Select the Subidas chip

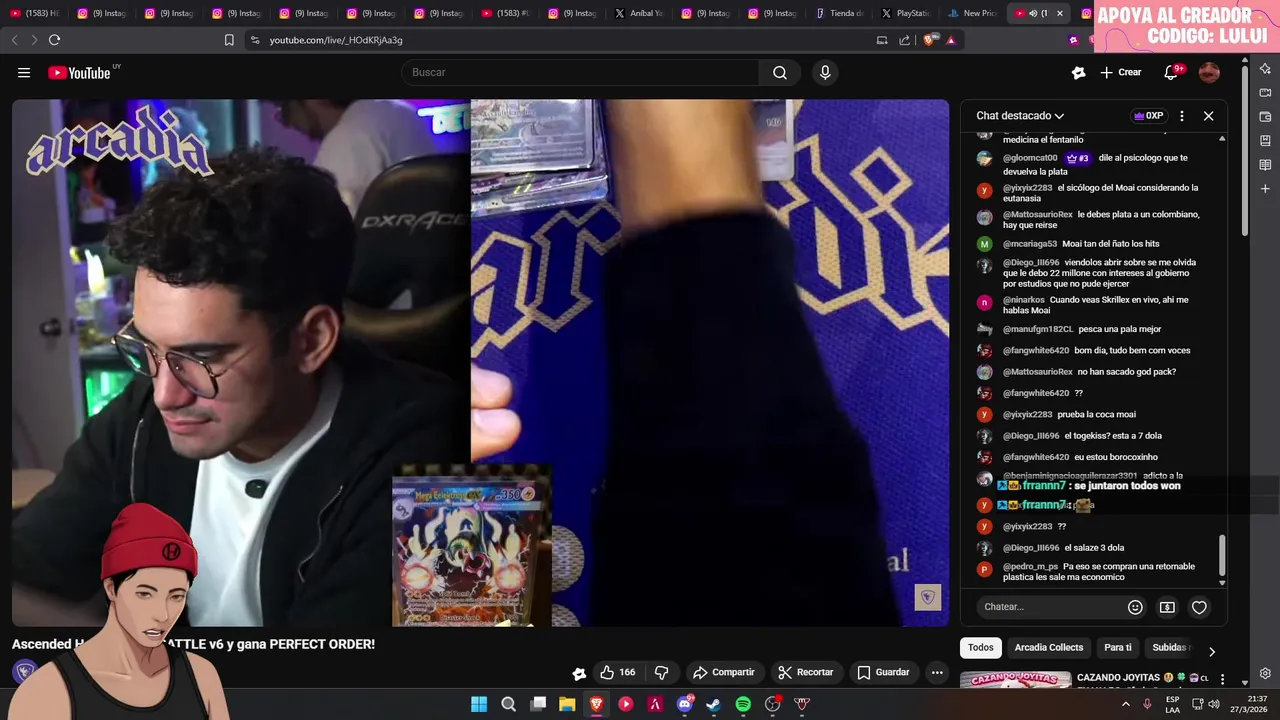[1169, 647]
